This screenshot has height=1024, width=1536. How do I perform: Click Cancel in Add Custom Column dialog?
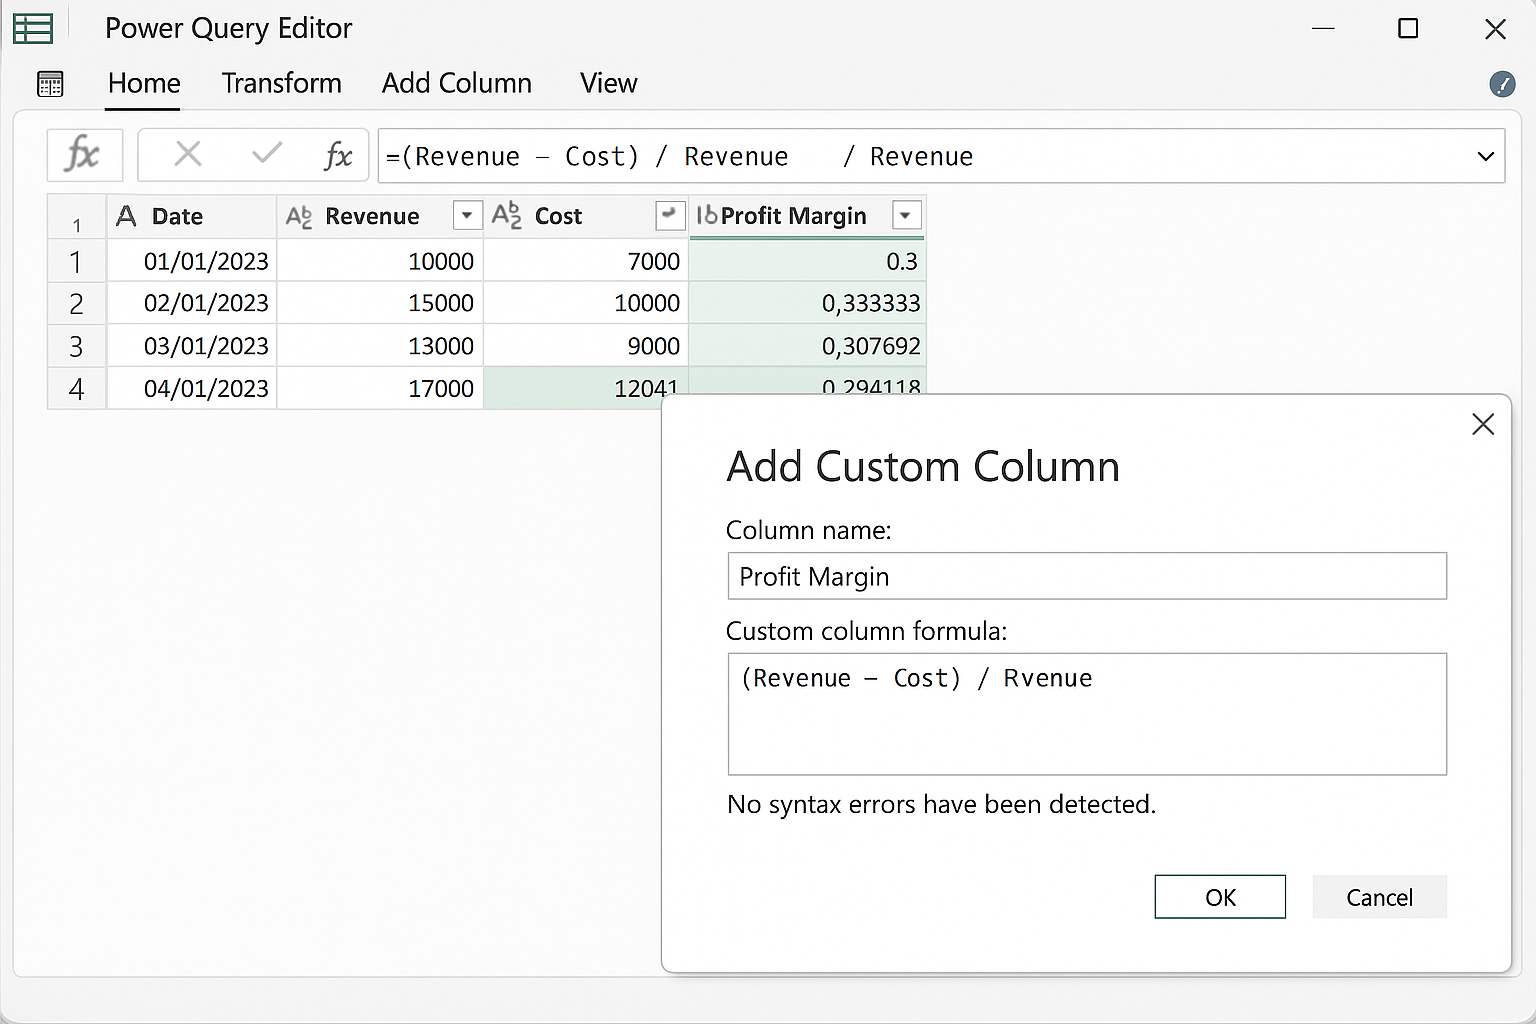tap(1379, 897)
